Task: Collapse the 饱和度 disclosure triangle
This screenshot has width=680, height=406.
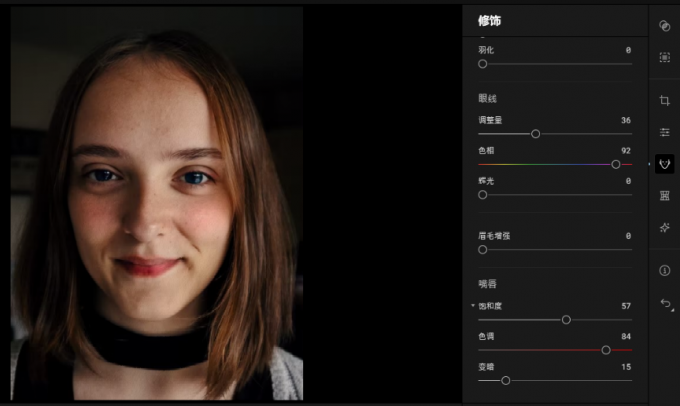Action: (x=473, y=305)
